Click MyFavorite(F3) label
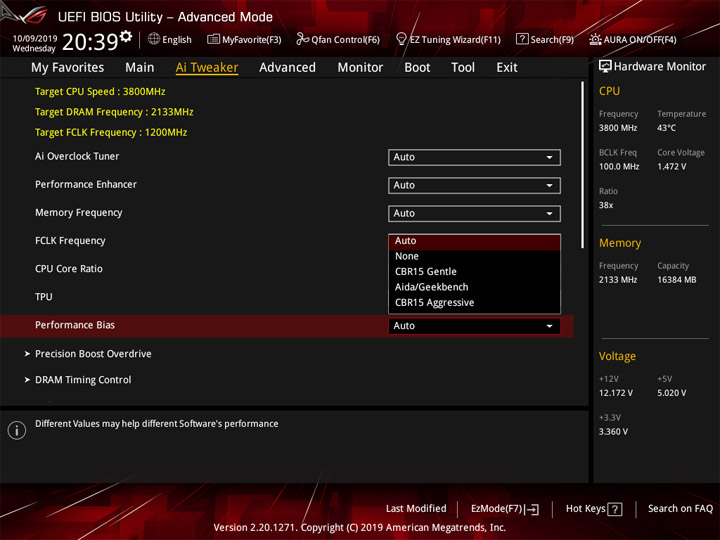 252,40
